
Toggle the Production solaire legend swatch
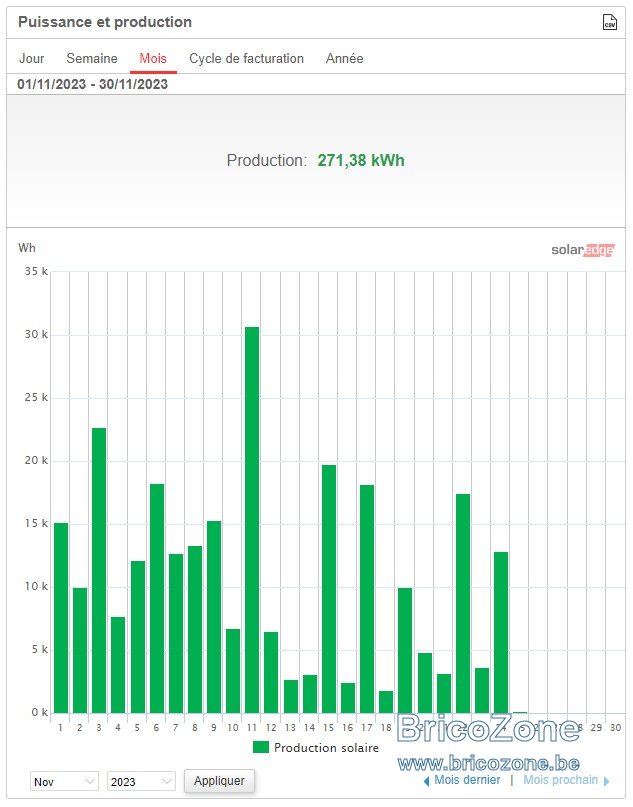[261, 747]
